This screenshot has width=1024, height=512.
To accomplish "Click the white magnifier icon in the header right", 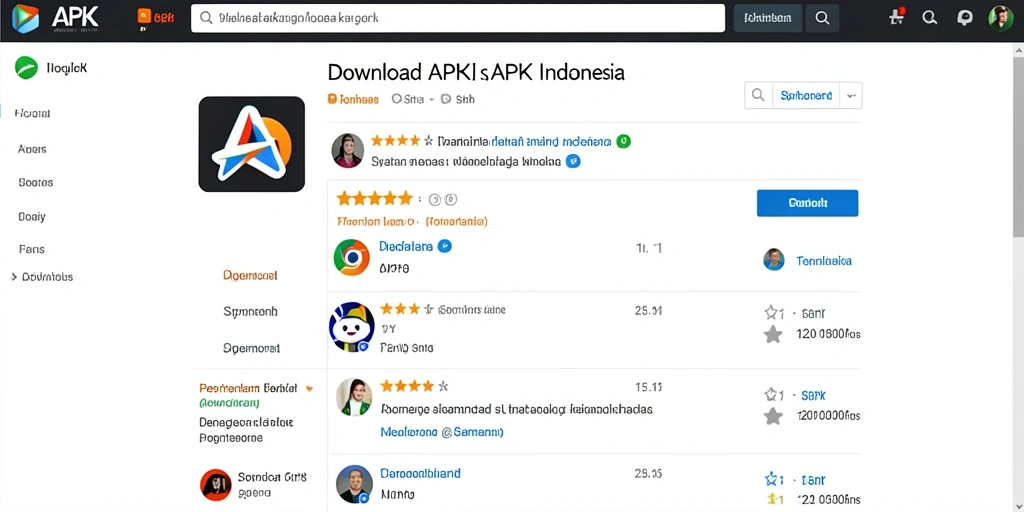I will (x=929, y=18).
